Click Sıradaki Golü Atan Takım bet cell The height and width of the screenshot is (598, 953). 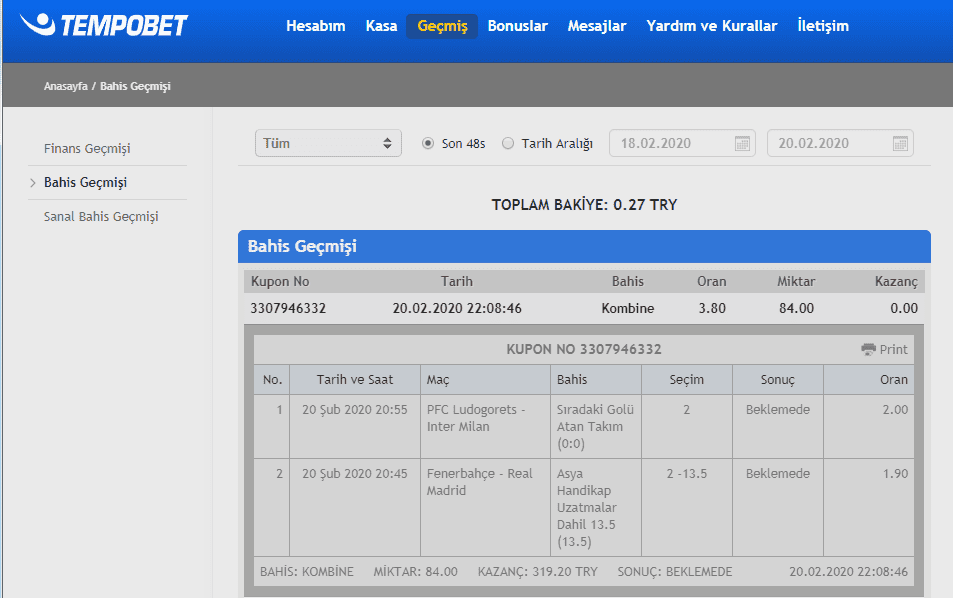[595, 427]
